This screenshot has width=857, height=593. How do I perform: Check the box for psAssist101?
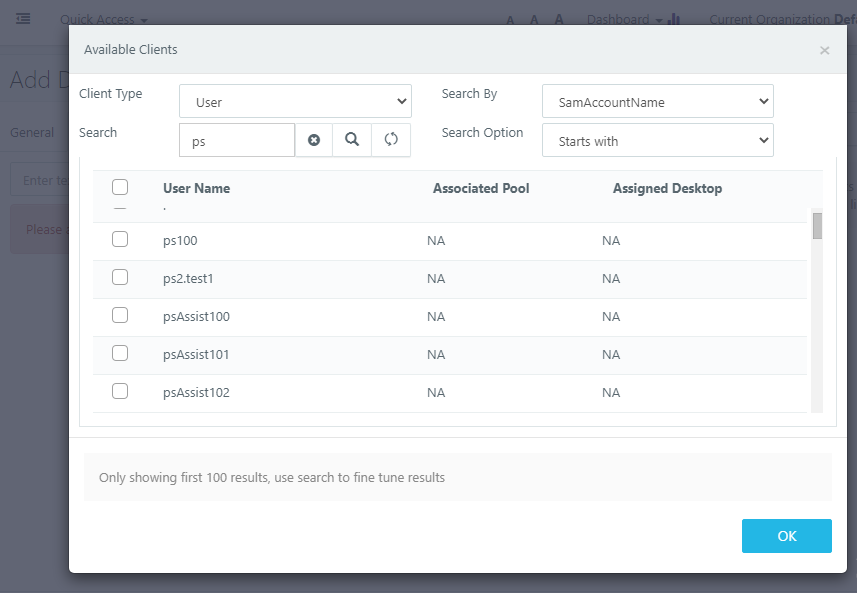pyautogui.click(x=120, y=353)
